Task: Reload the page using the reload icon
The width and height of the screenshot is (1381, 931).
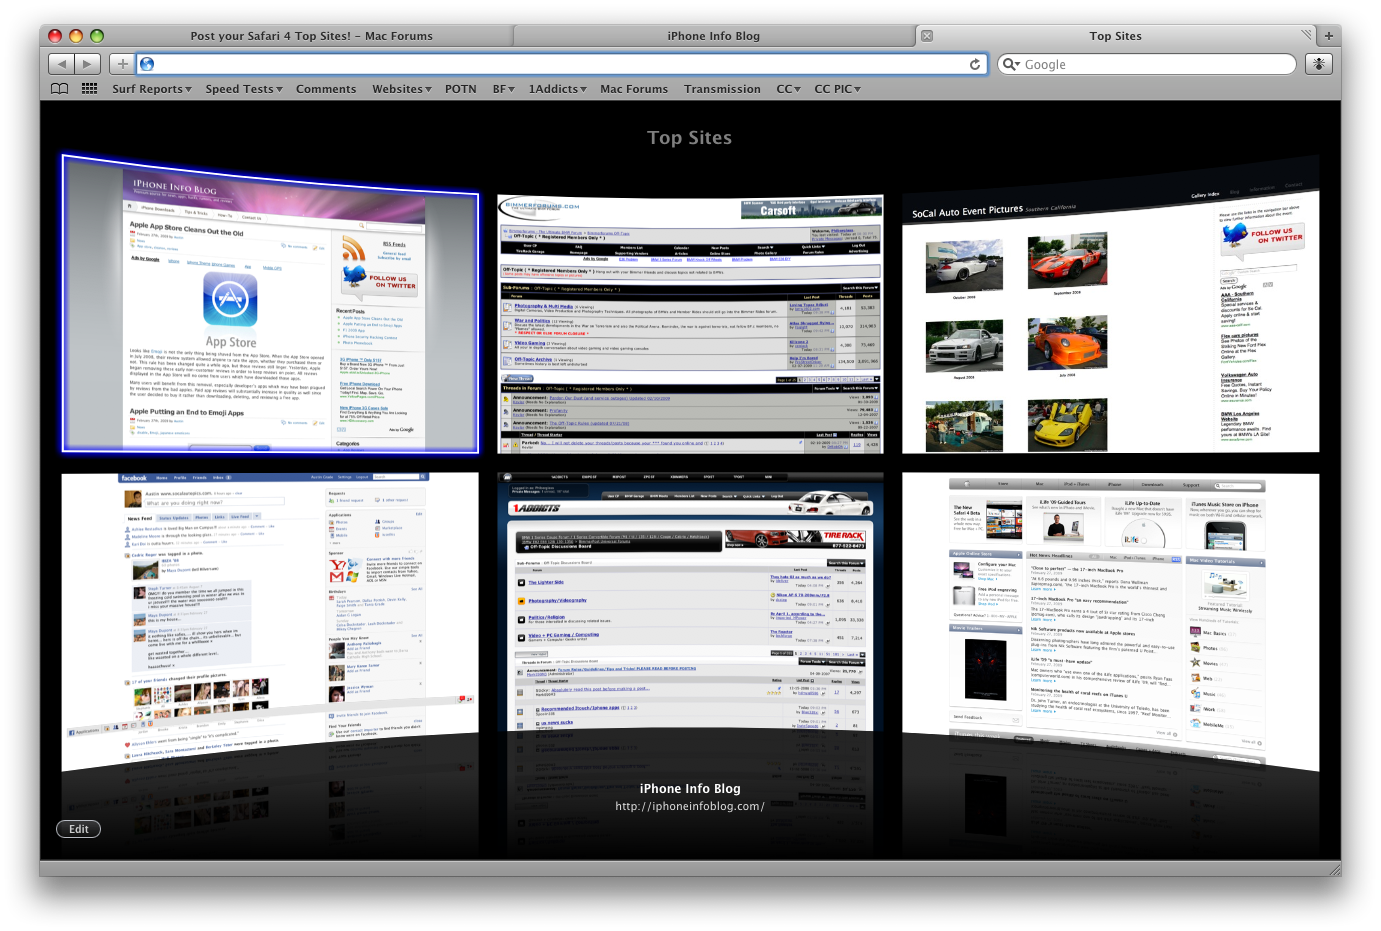Action: (975, 64)
